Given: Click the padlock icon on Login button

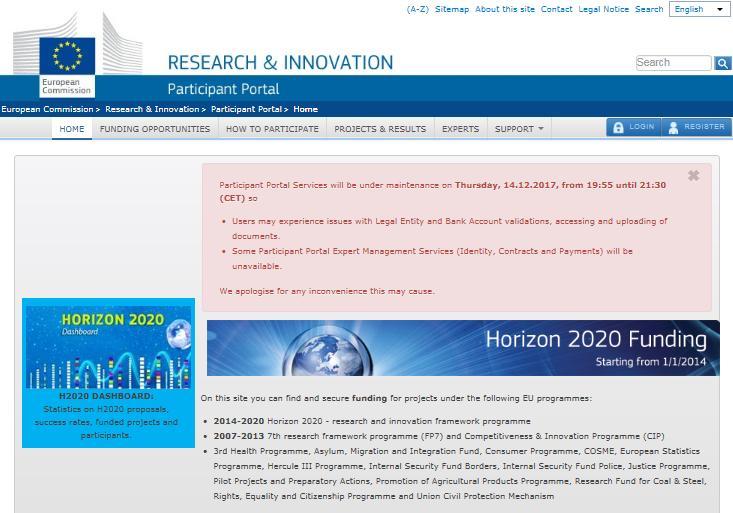Looking at the screenshot, I should coord(618,127).
